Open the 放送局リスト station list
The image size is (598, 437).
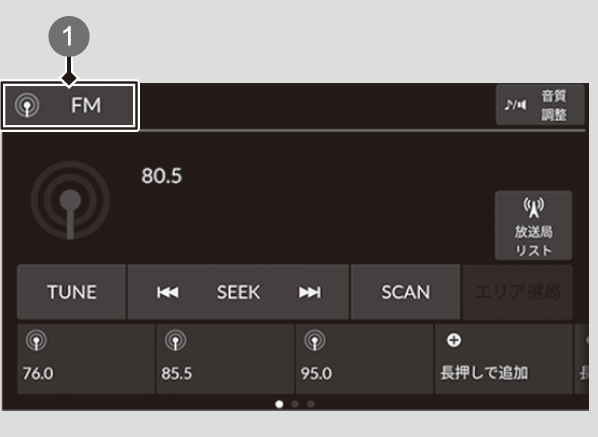(x=533, y=225)
